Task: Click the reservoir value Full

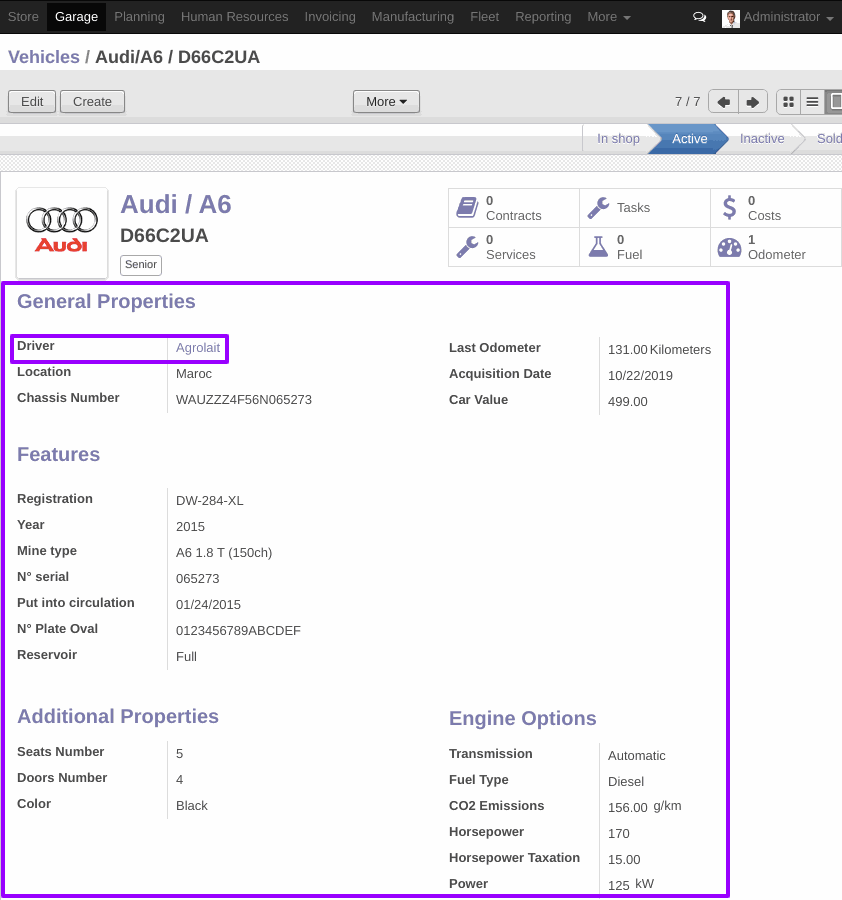Action: 187,657
